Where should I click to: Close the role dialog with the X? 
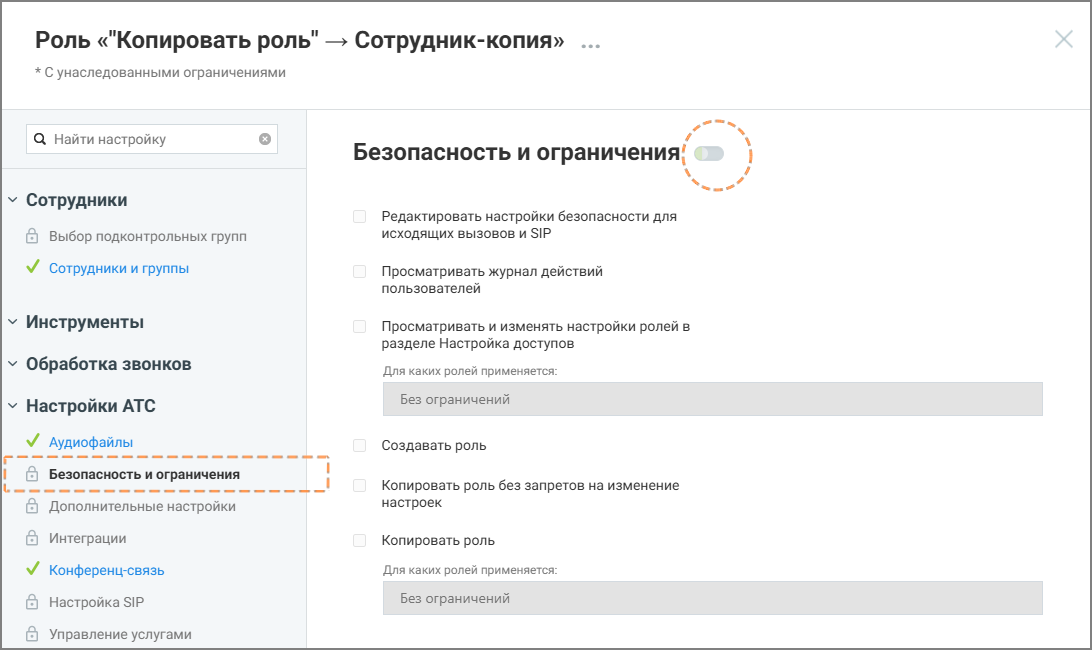[x=1063, y=39]
